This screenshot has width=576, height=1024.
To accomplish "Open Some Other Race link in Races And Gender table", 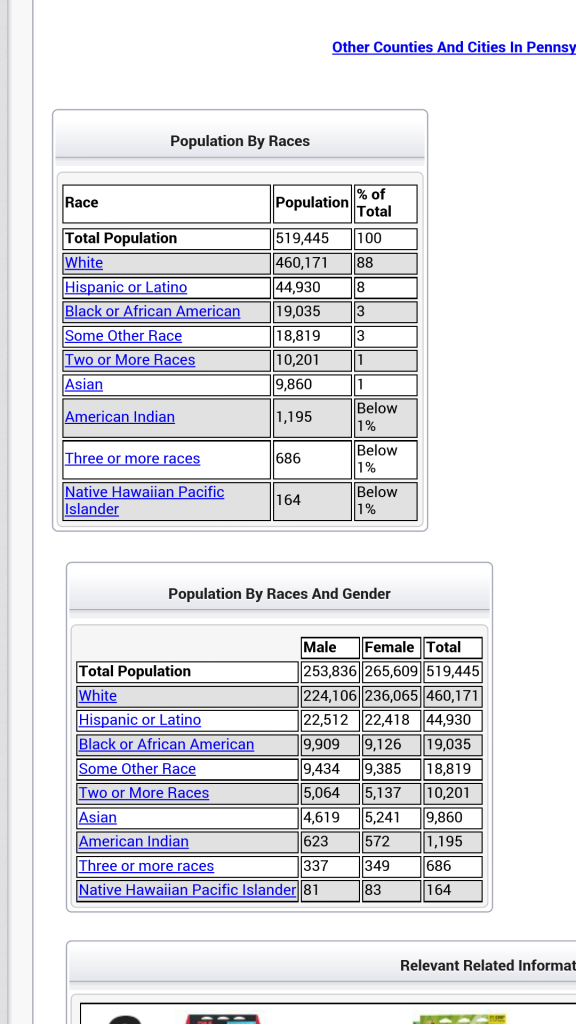I will click(137, 769).
